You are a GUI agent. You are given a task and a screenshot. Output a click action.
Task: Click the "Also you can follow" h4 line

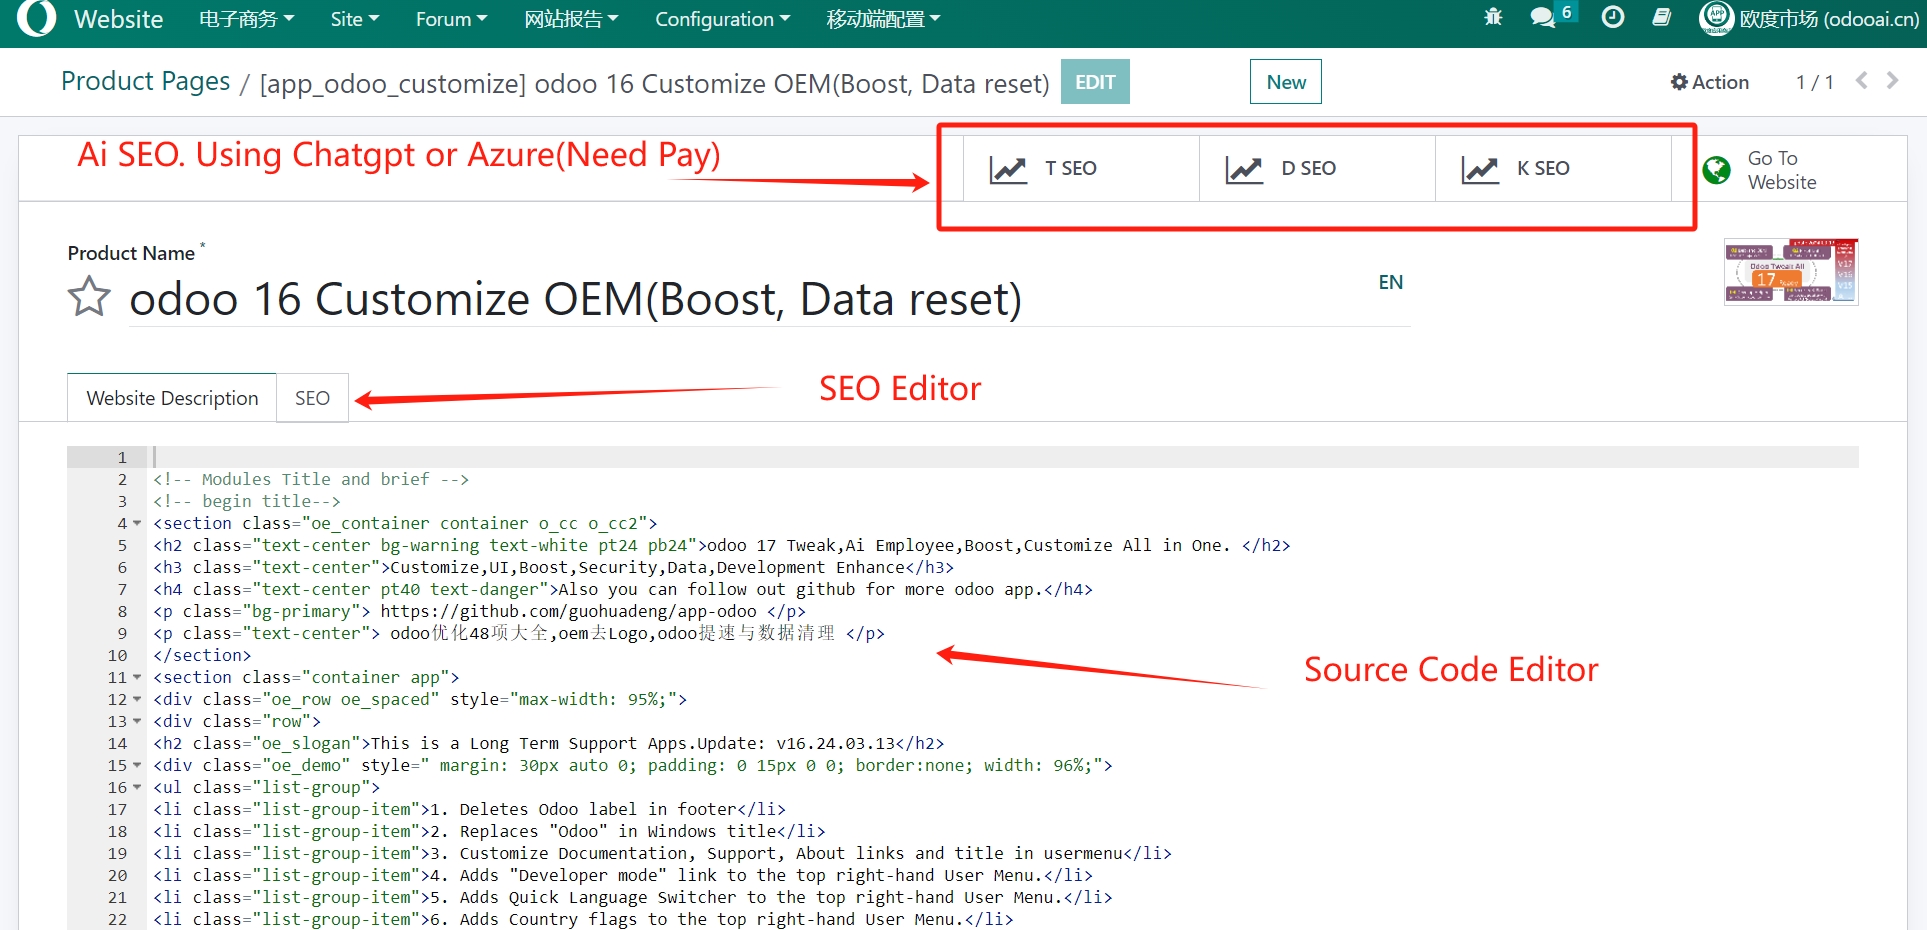click(622, 589)
